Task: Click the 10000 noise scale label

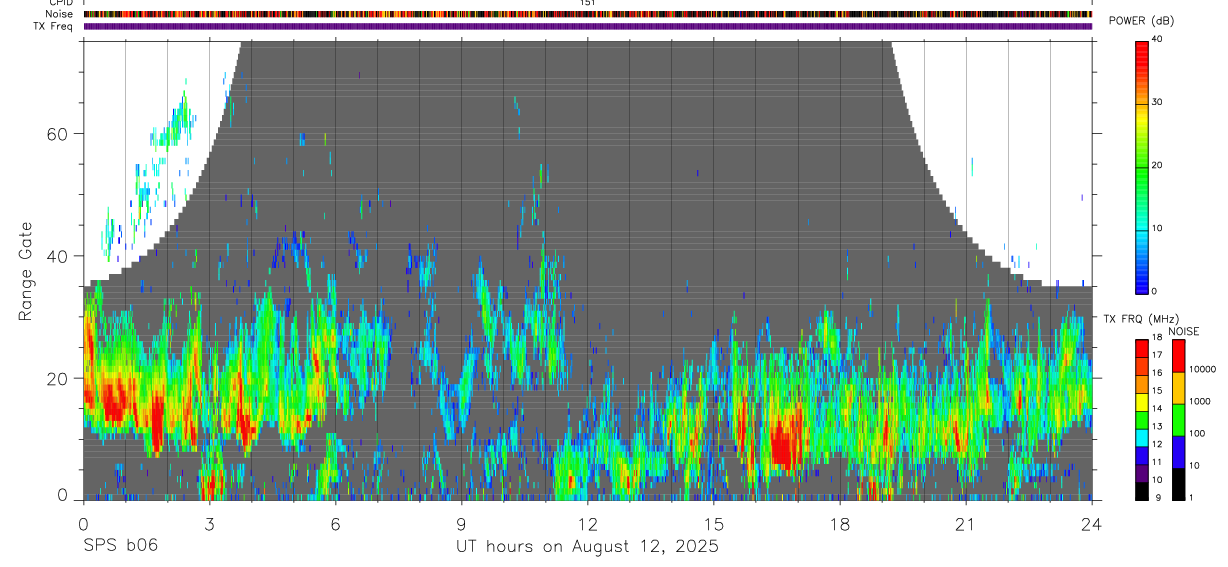Action: [x=1203, y=369]
